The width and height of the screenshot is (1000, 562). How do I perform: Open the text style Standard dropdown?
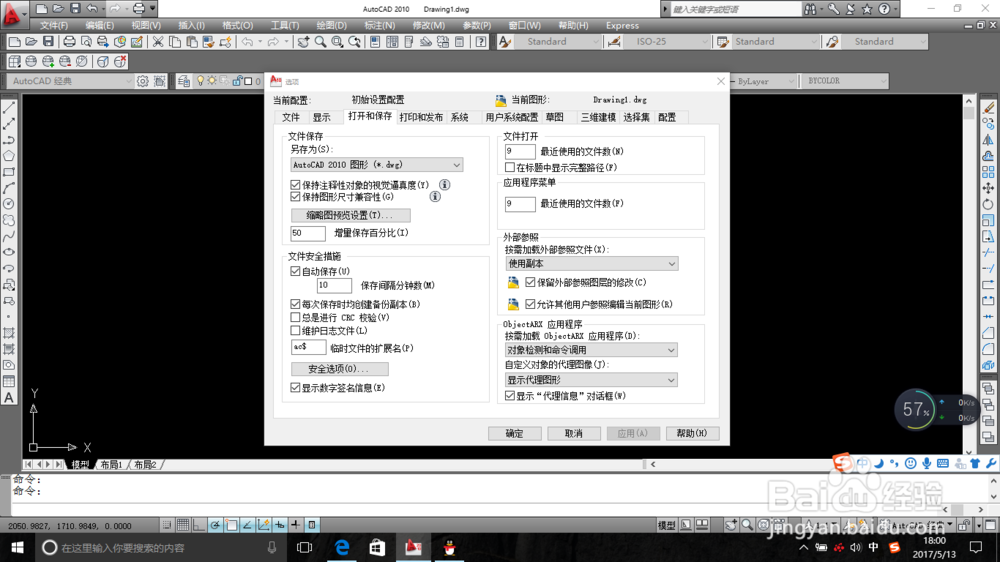pos(558,41)
